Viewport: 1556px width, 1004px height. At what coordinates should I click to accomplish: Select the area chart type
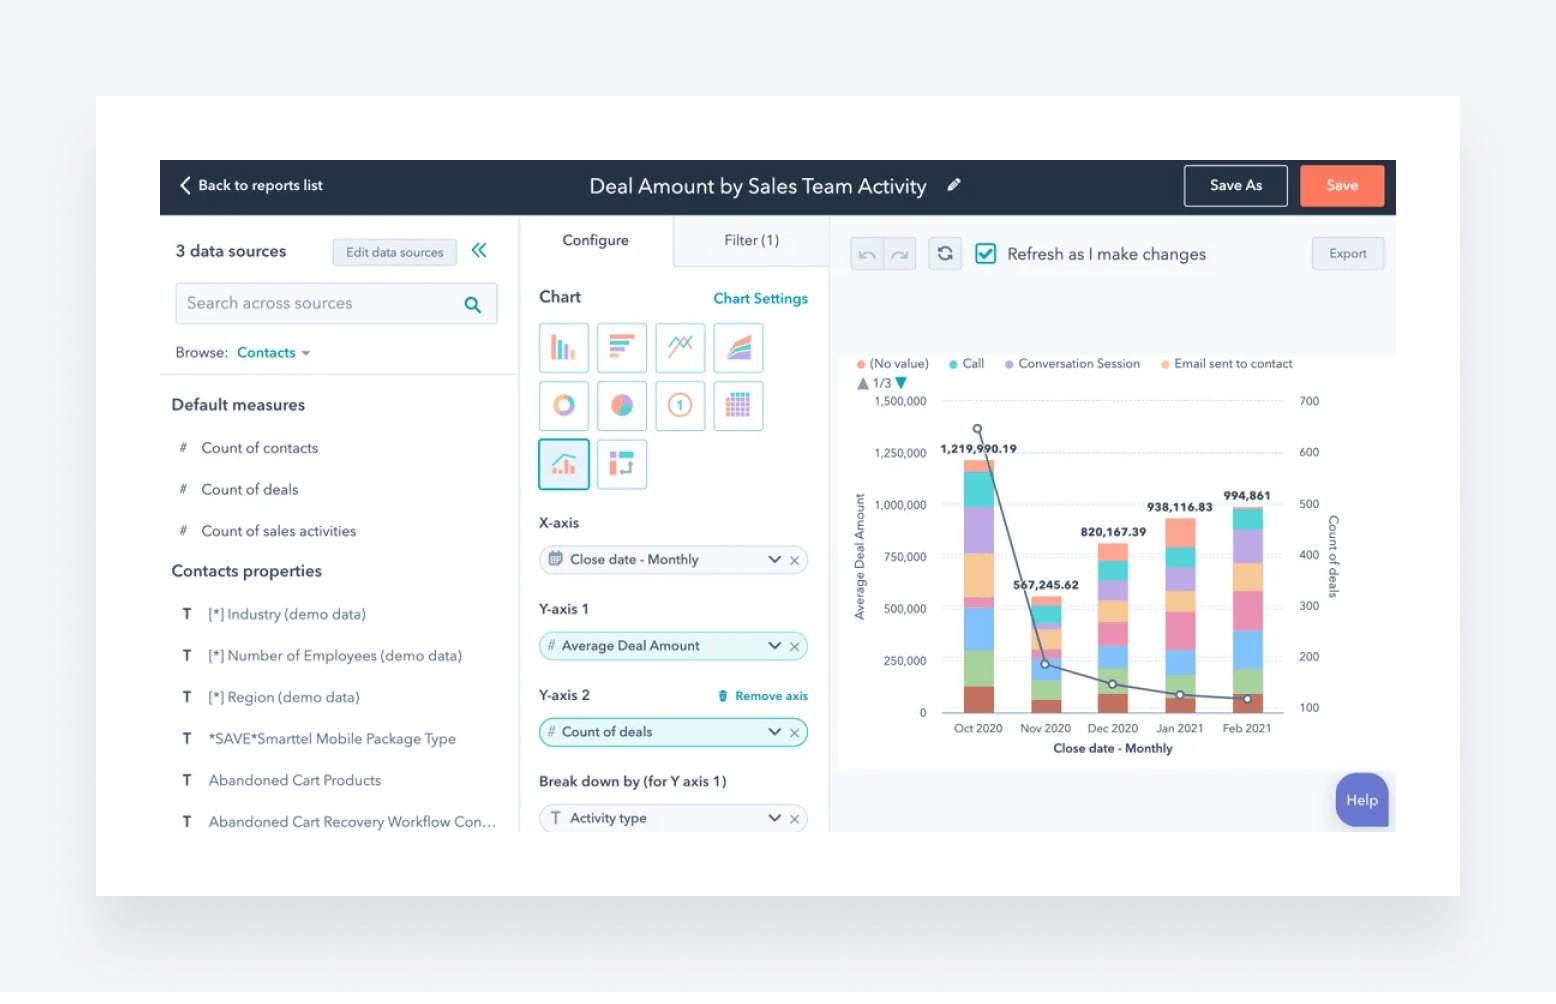pos(739,348)
